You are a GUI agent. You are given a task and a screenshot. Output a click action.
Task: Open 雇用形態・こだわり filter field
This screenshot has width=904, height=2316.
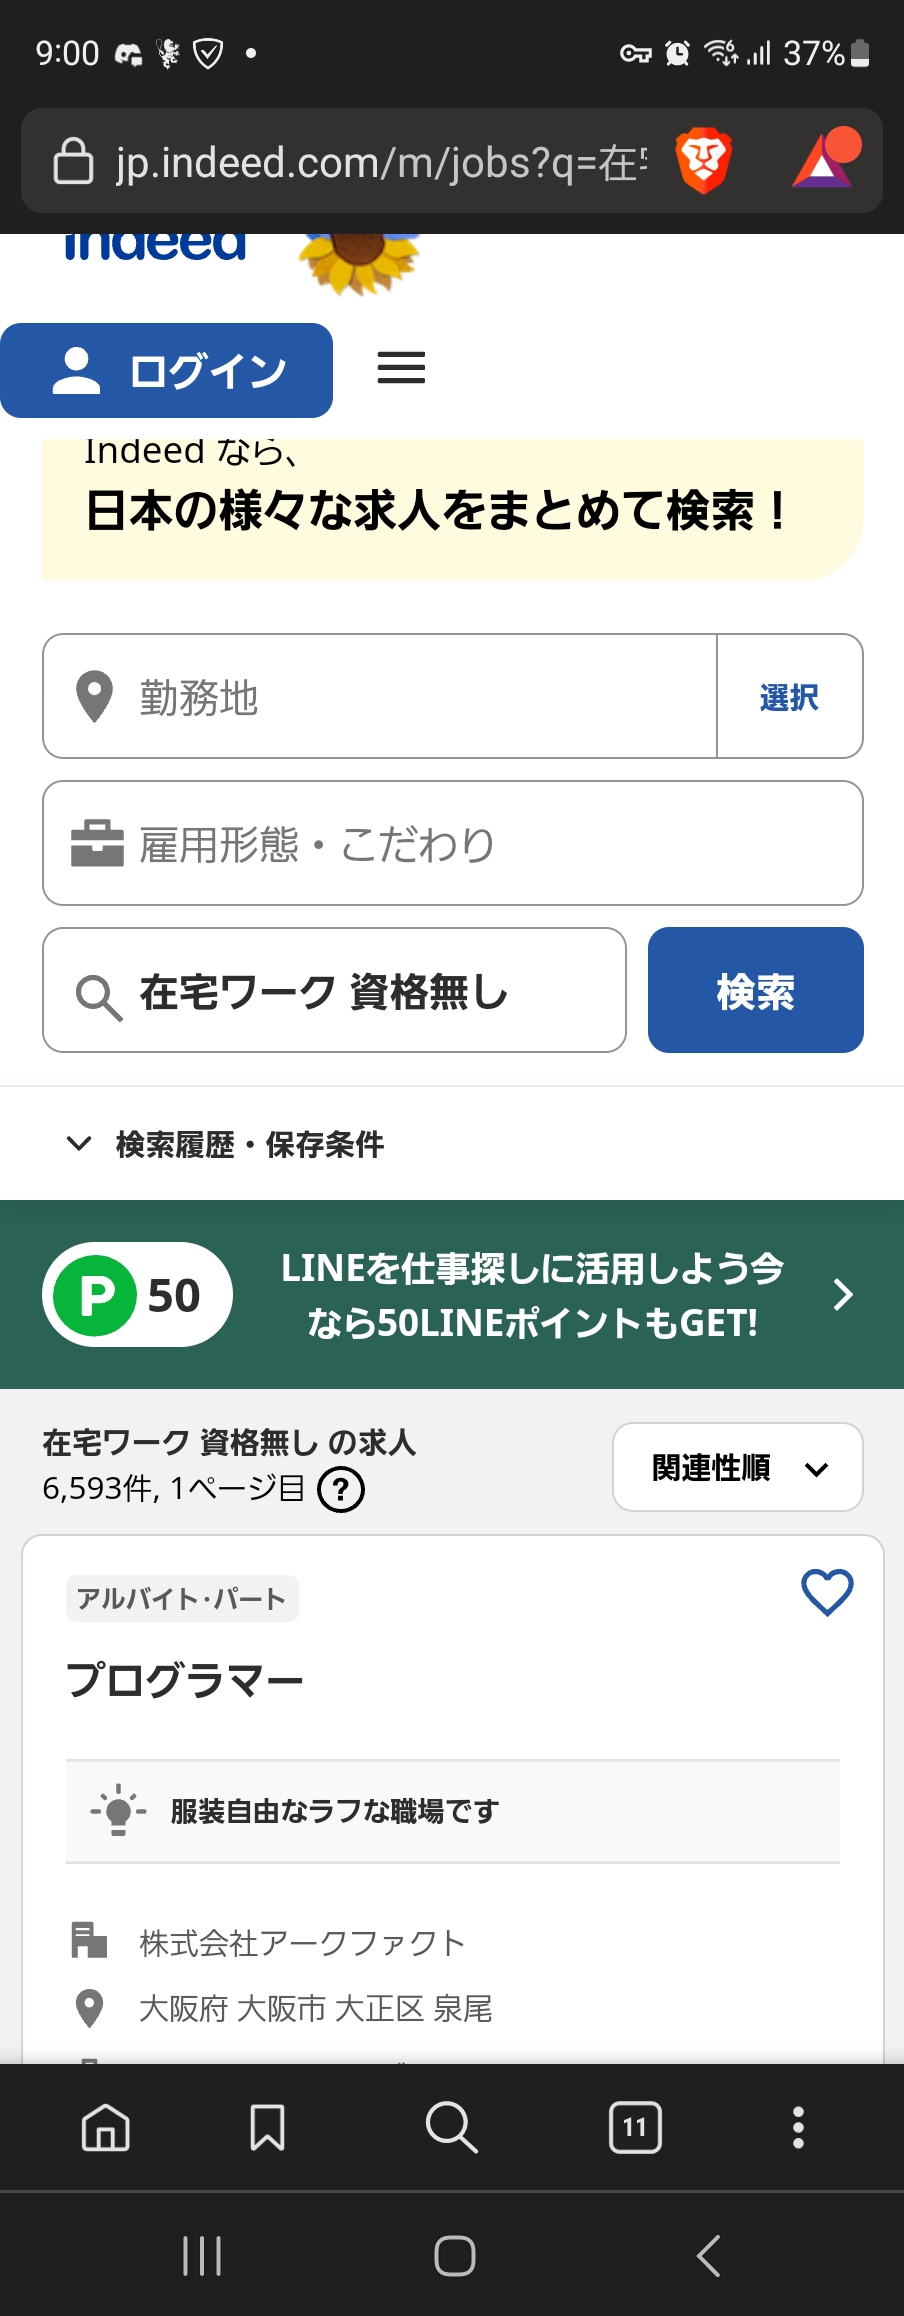[x=452, y=844]
